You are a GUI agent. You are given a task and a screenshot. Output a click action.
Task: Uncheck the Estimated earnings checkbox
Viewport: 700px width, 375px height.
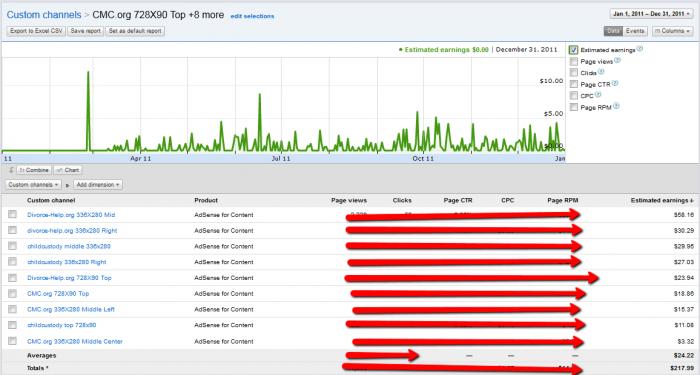click(x=574, y=50)
